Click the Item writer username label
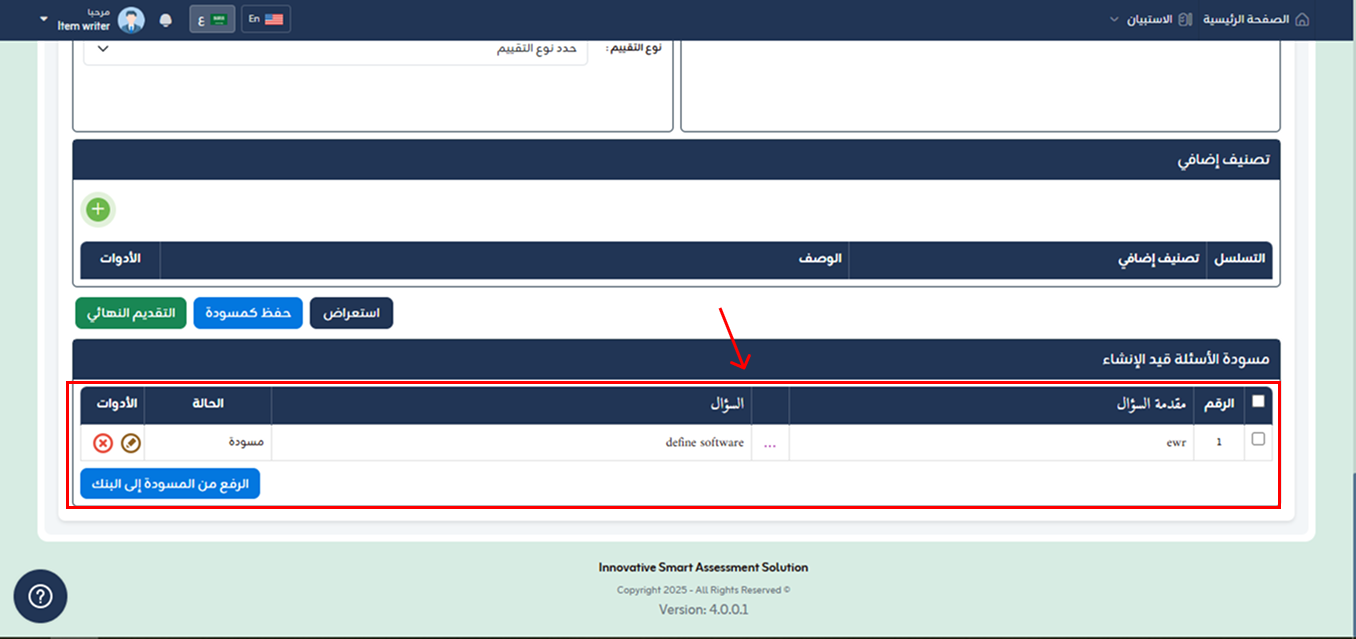 (84, 26)
